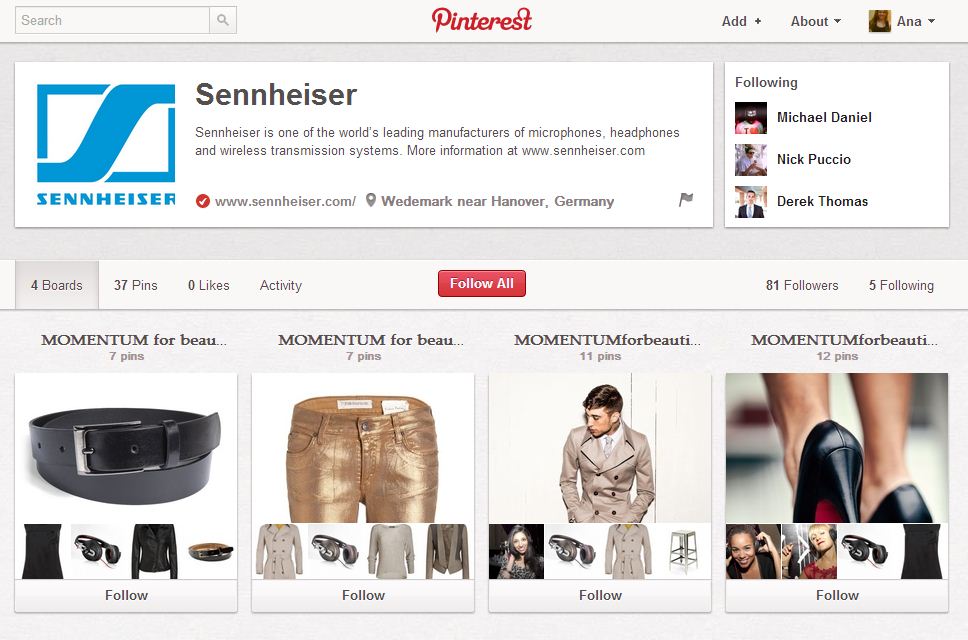Follow the board with the black belt
The image size is (968, 640).
[126, 596]
